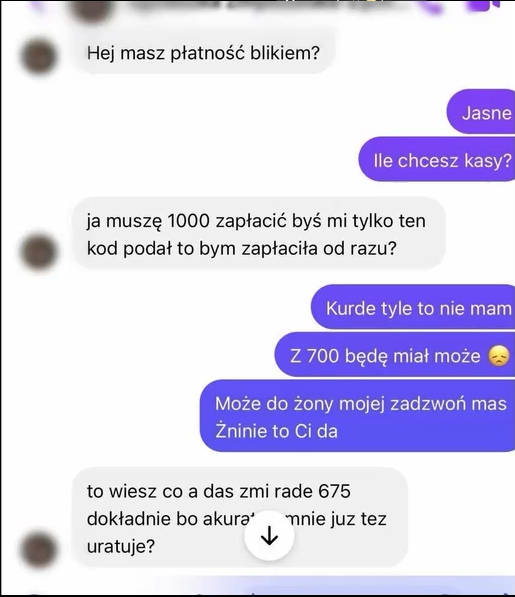Tap the 'Kurde tyle to nie mam' bubble
Screen dimensions: 515x597
(x=413, y=308)
